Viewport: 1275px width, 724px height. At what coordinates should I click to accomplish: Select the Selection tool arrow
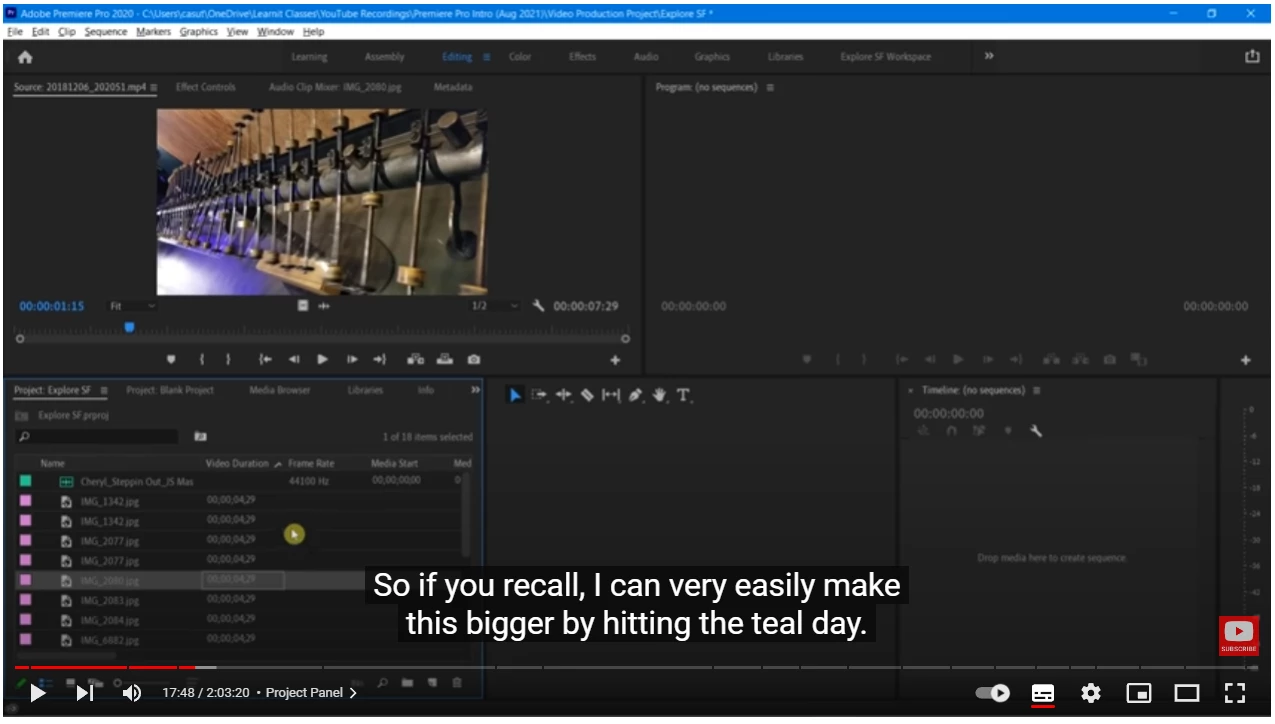(515, 395)
